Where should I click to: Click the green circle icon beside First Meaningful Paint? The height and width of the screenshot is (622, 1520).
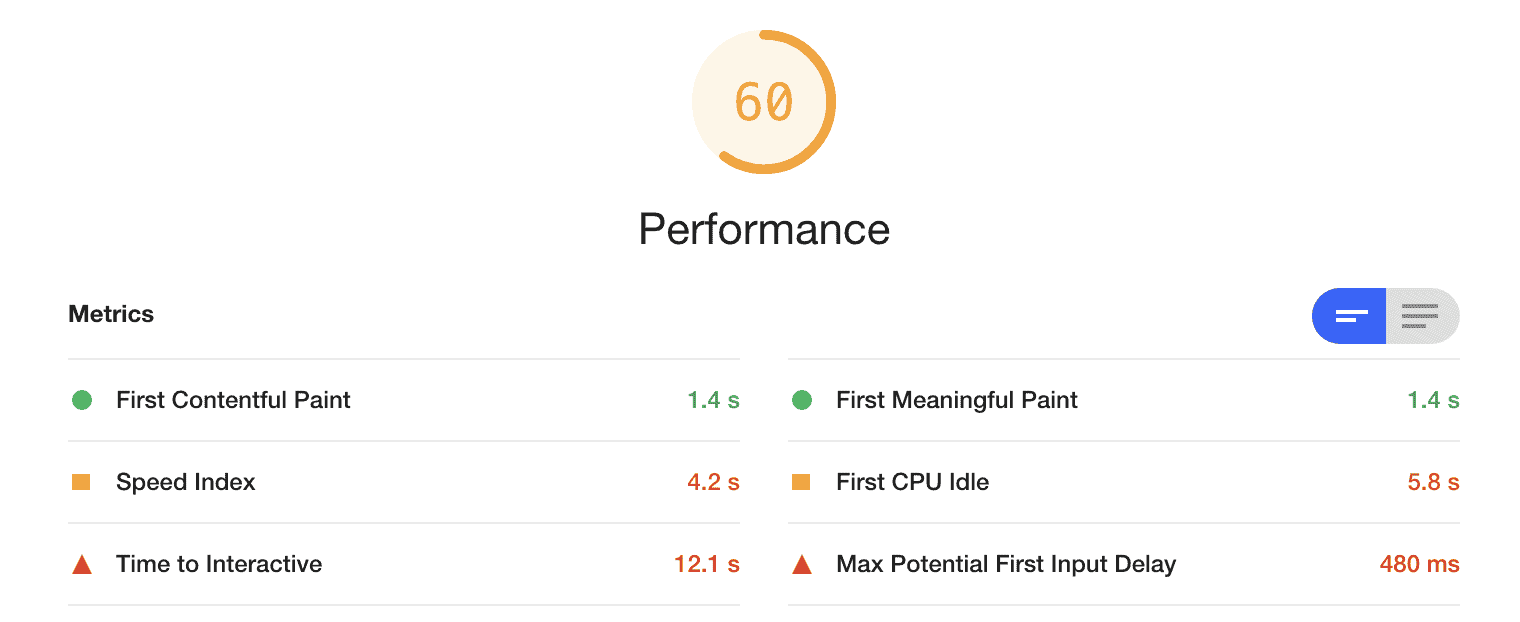[803, 400]
